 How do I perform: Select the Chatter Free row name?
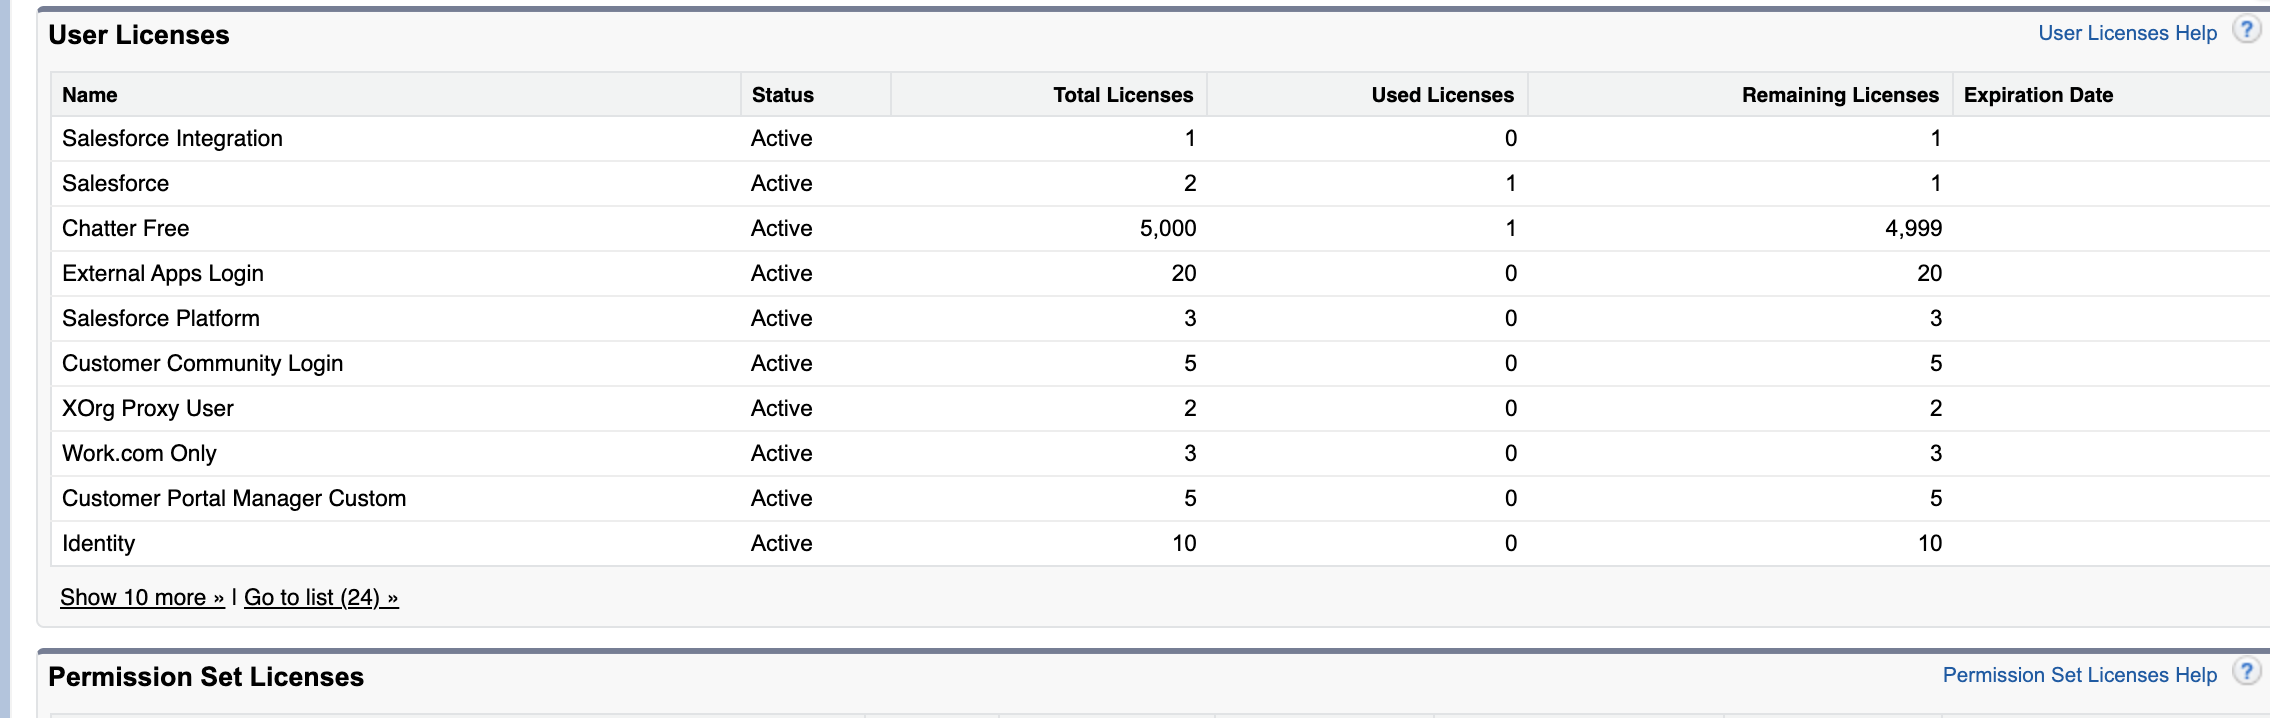125,228
